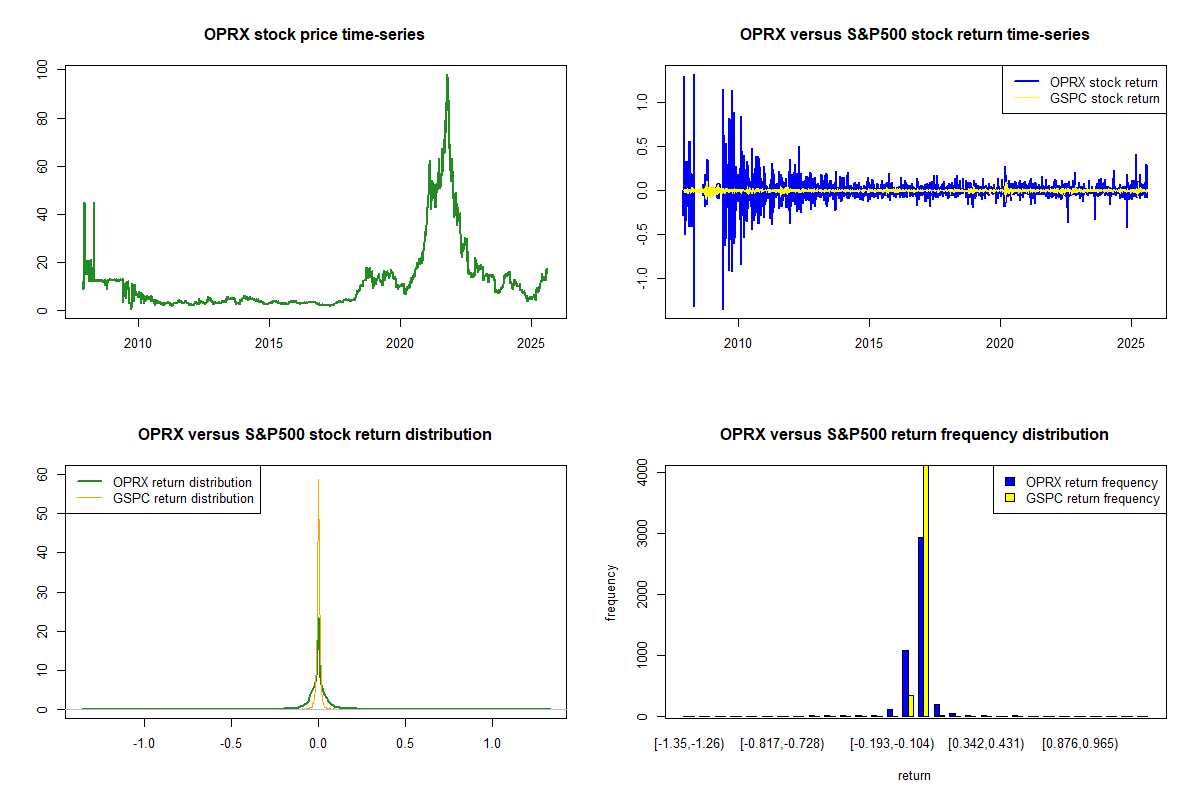
Task: Click the tallest blue bar in the histogram
Action: coord(920,630)
